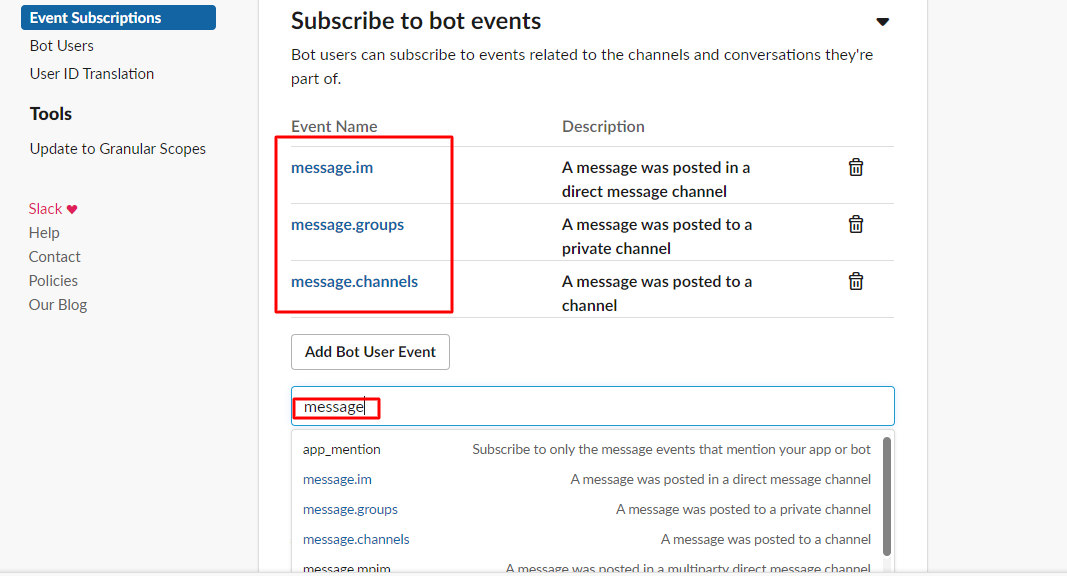
Task: Collapse the Subscribe to bot events section
Action: coord(882,22)
